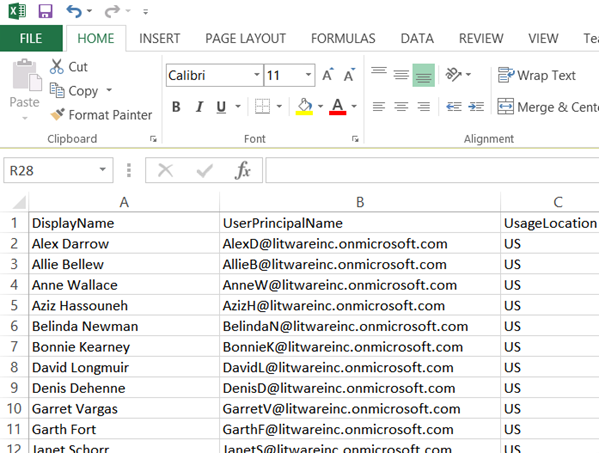Switch to the DATA tab
The height and width of the screenshot is (453, 599).
click(x=417, y=38)
